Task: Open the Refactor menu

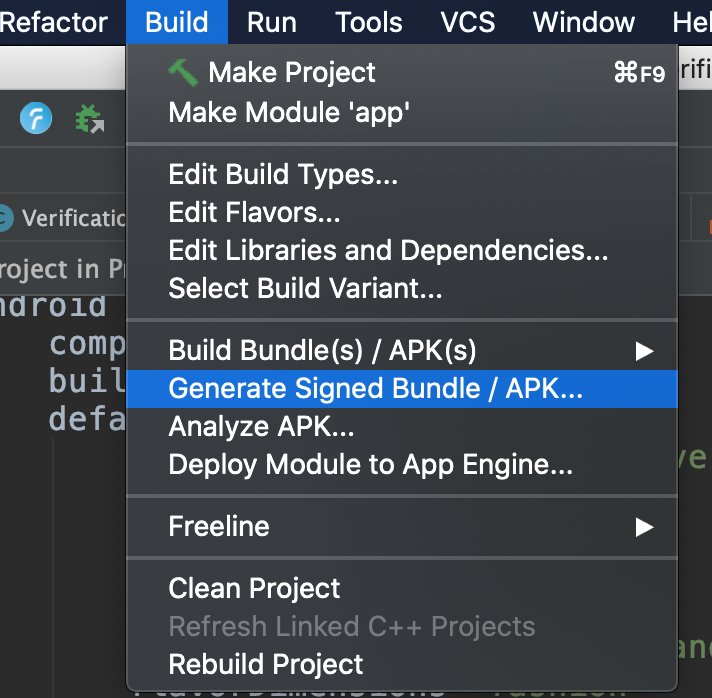Action: tap(54, 22)
